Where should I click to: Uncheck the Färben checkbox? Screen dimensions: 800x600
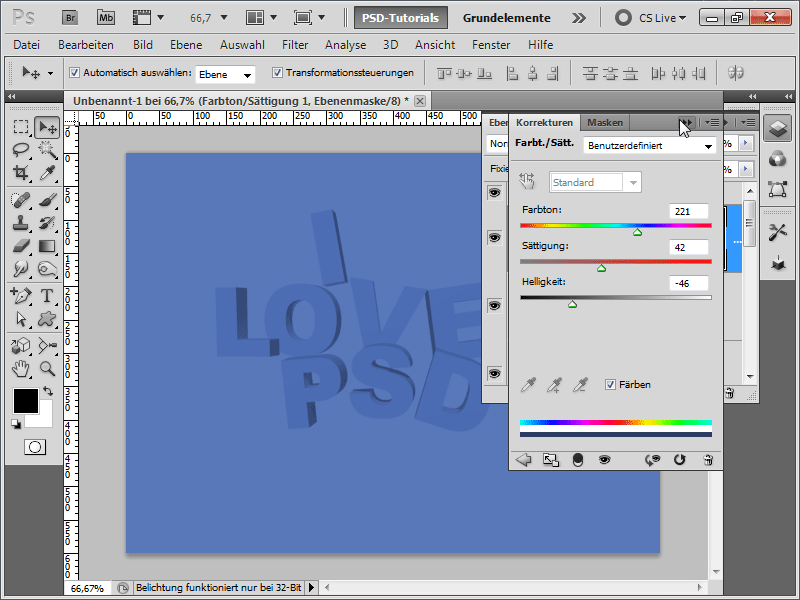[610, 385]
